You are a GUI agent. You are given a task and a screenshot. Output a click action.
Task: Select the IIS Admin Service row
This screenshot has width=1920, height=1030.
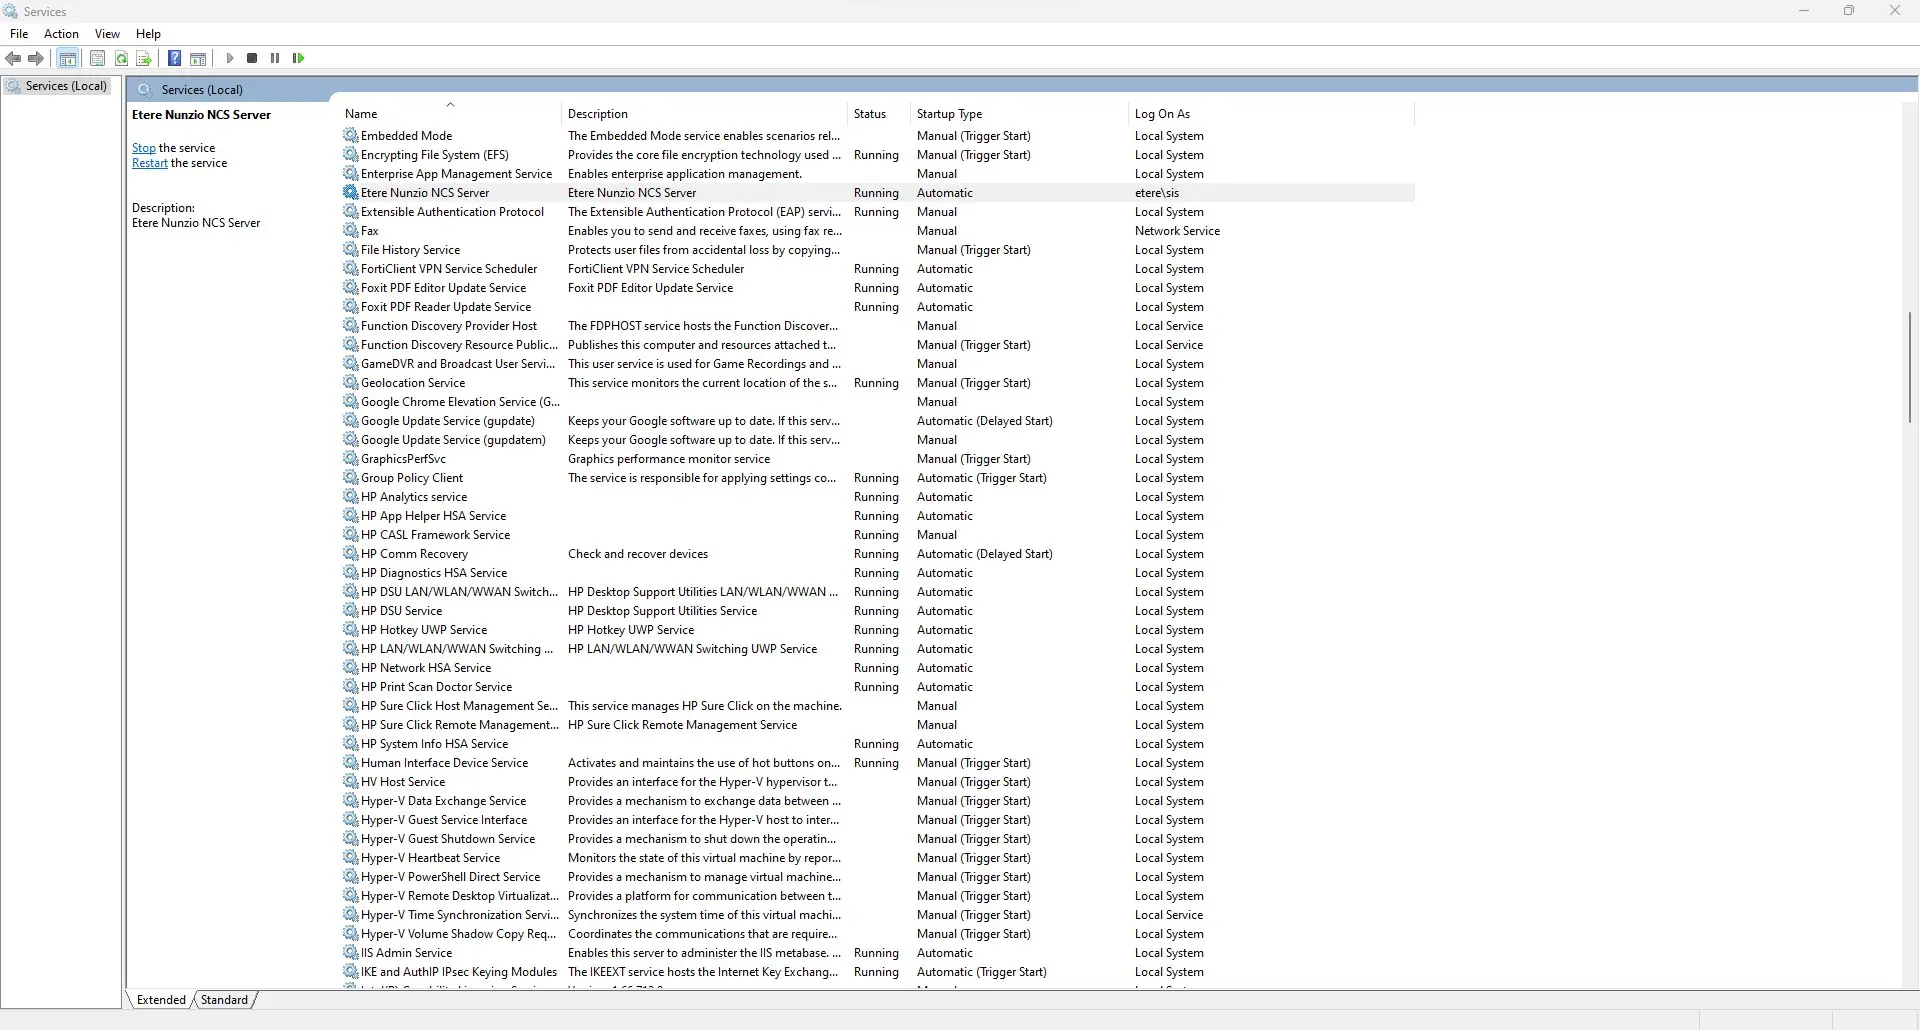406,953
